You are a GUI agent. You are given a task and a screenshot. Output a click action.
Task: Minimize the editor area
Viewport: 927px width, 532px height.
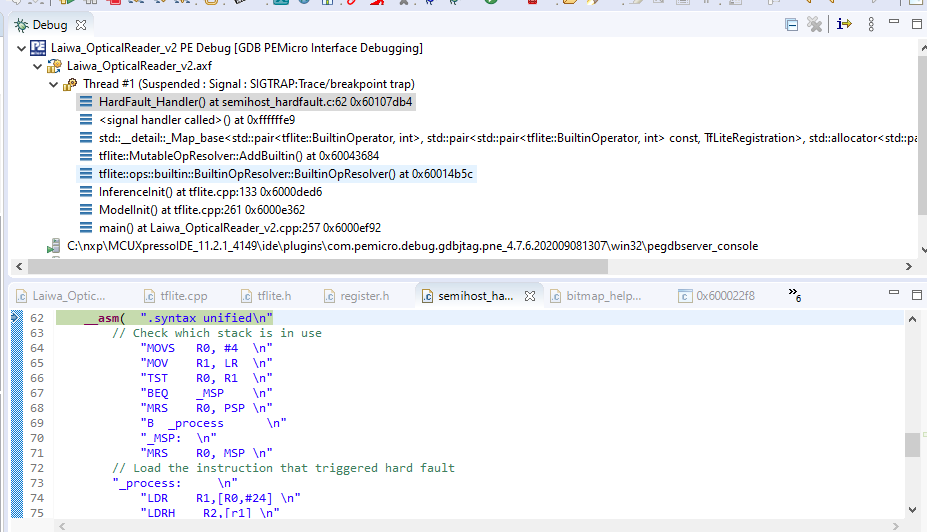[x=894, y=292]
